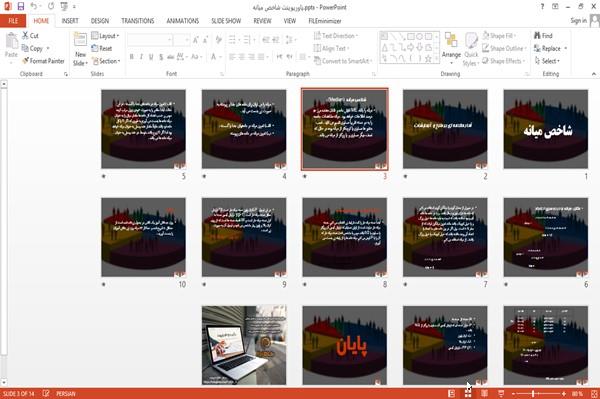Click Slide Sorter view icon in status bar
Viewport: 600px width, 399px height.
(468, 394)
